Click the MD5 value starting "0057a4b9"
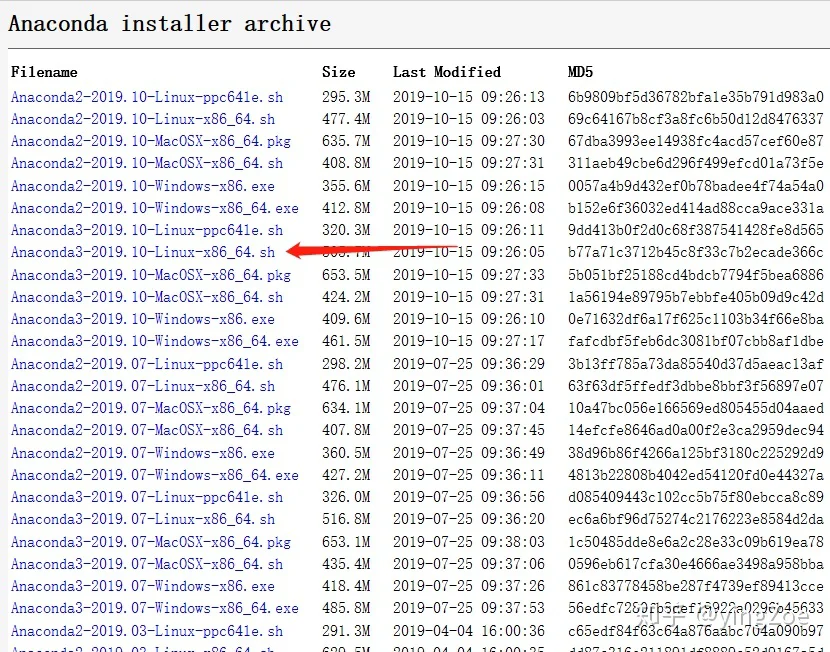This screenshot has width=830, height=652. 696,186
